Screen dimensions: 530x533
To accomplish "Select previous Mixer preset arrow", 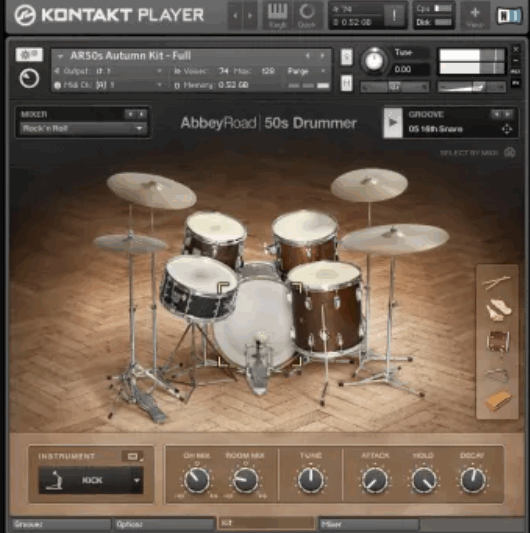I will pyautogui.click(x=130, y=114).
